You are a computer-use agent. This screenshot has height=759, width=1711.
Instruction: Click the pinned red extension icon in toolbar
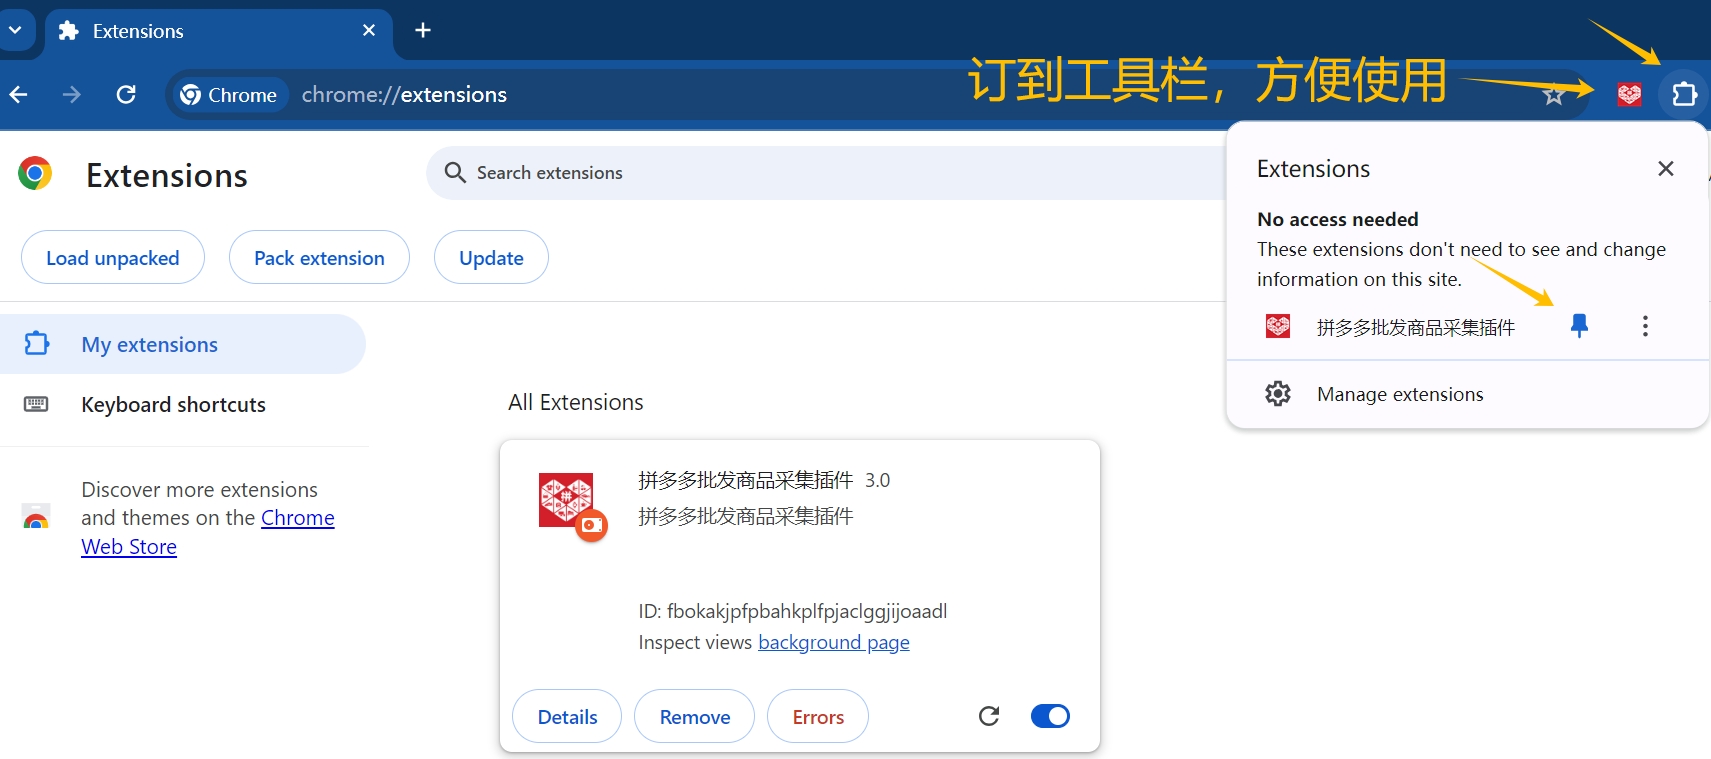click(x=1629, y=94)
